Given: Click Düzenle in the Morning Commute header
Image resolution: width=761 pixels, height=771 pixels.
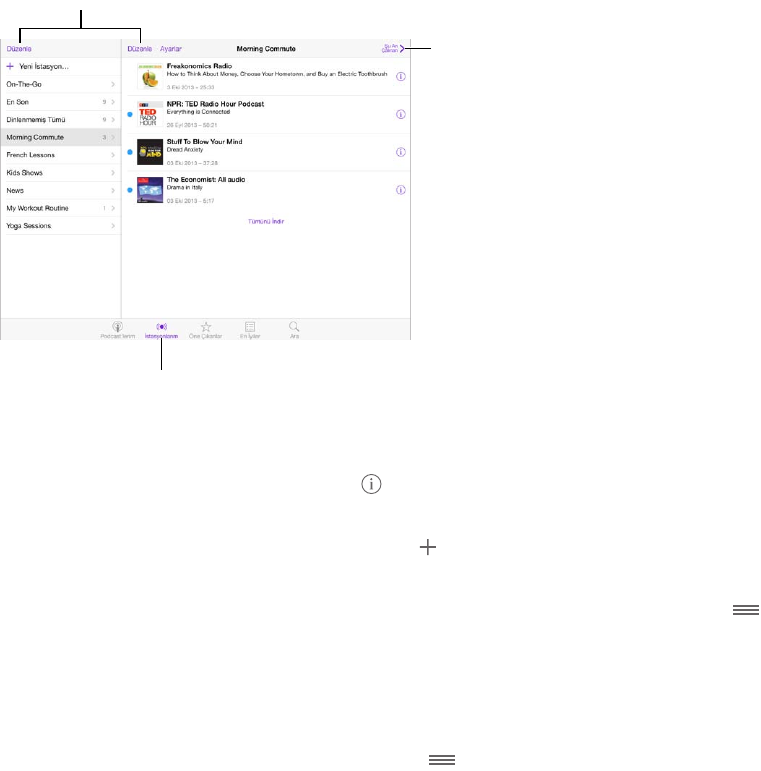Looking at the screenshot, I should click(140, 49).
